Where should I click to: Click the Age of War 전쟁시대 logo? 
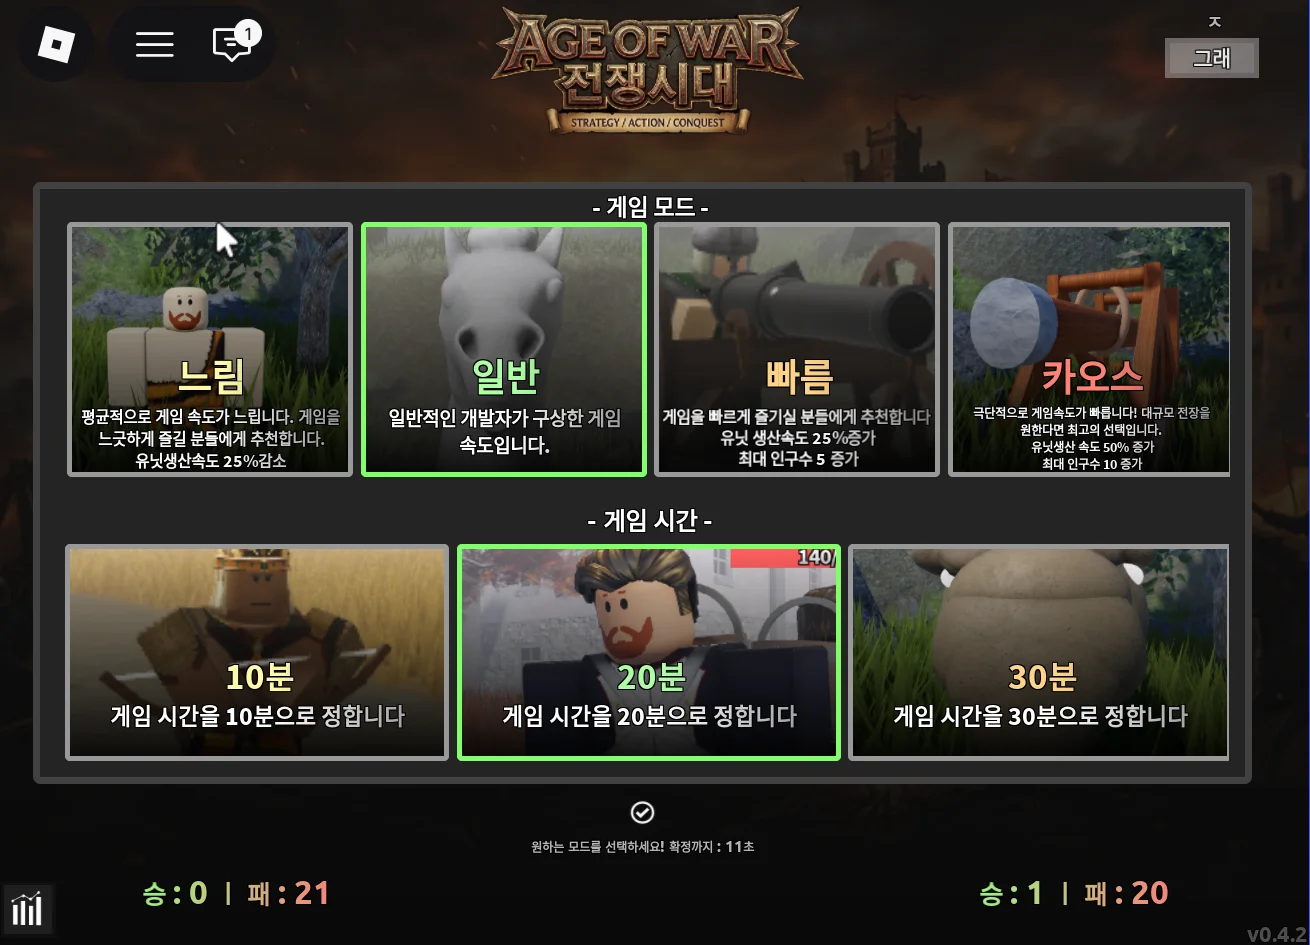[646, 69]
